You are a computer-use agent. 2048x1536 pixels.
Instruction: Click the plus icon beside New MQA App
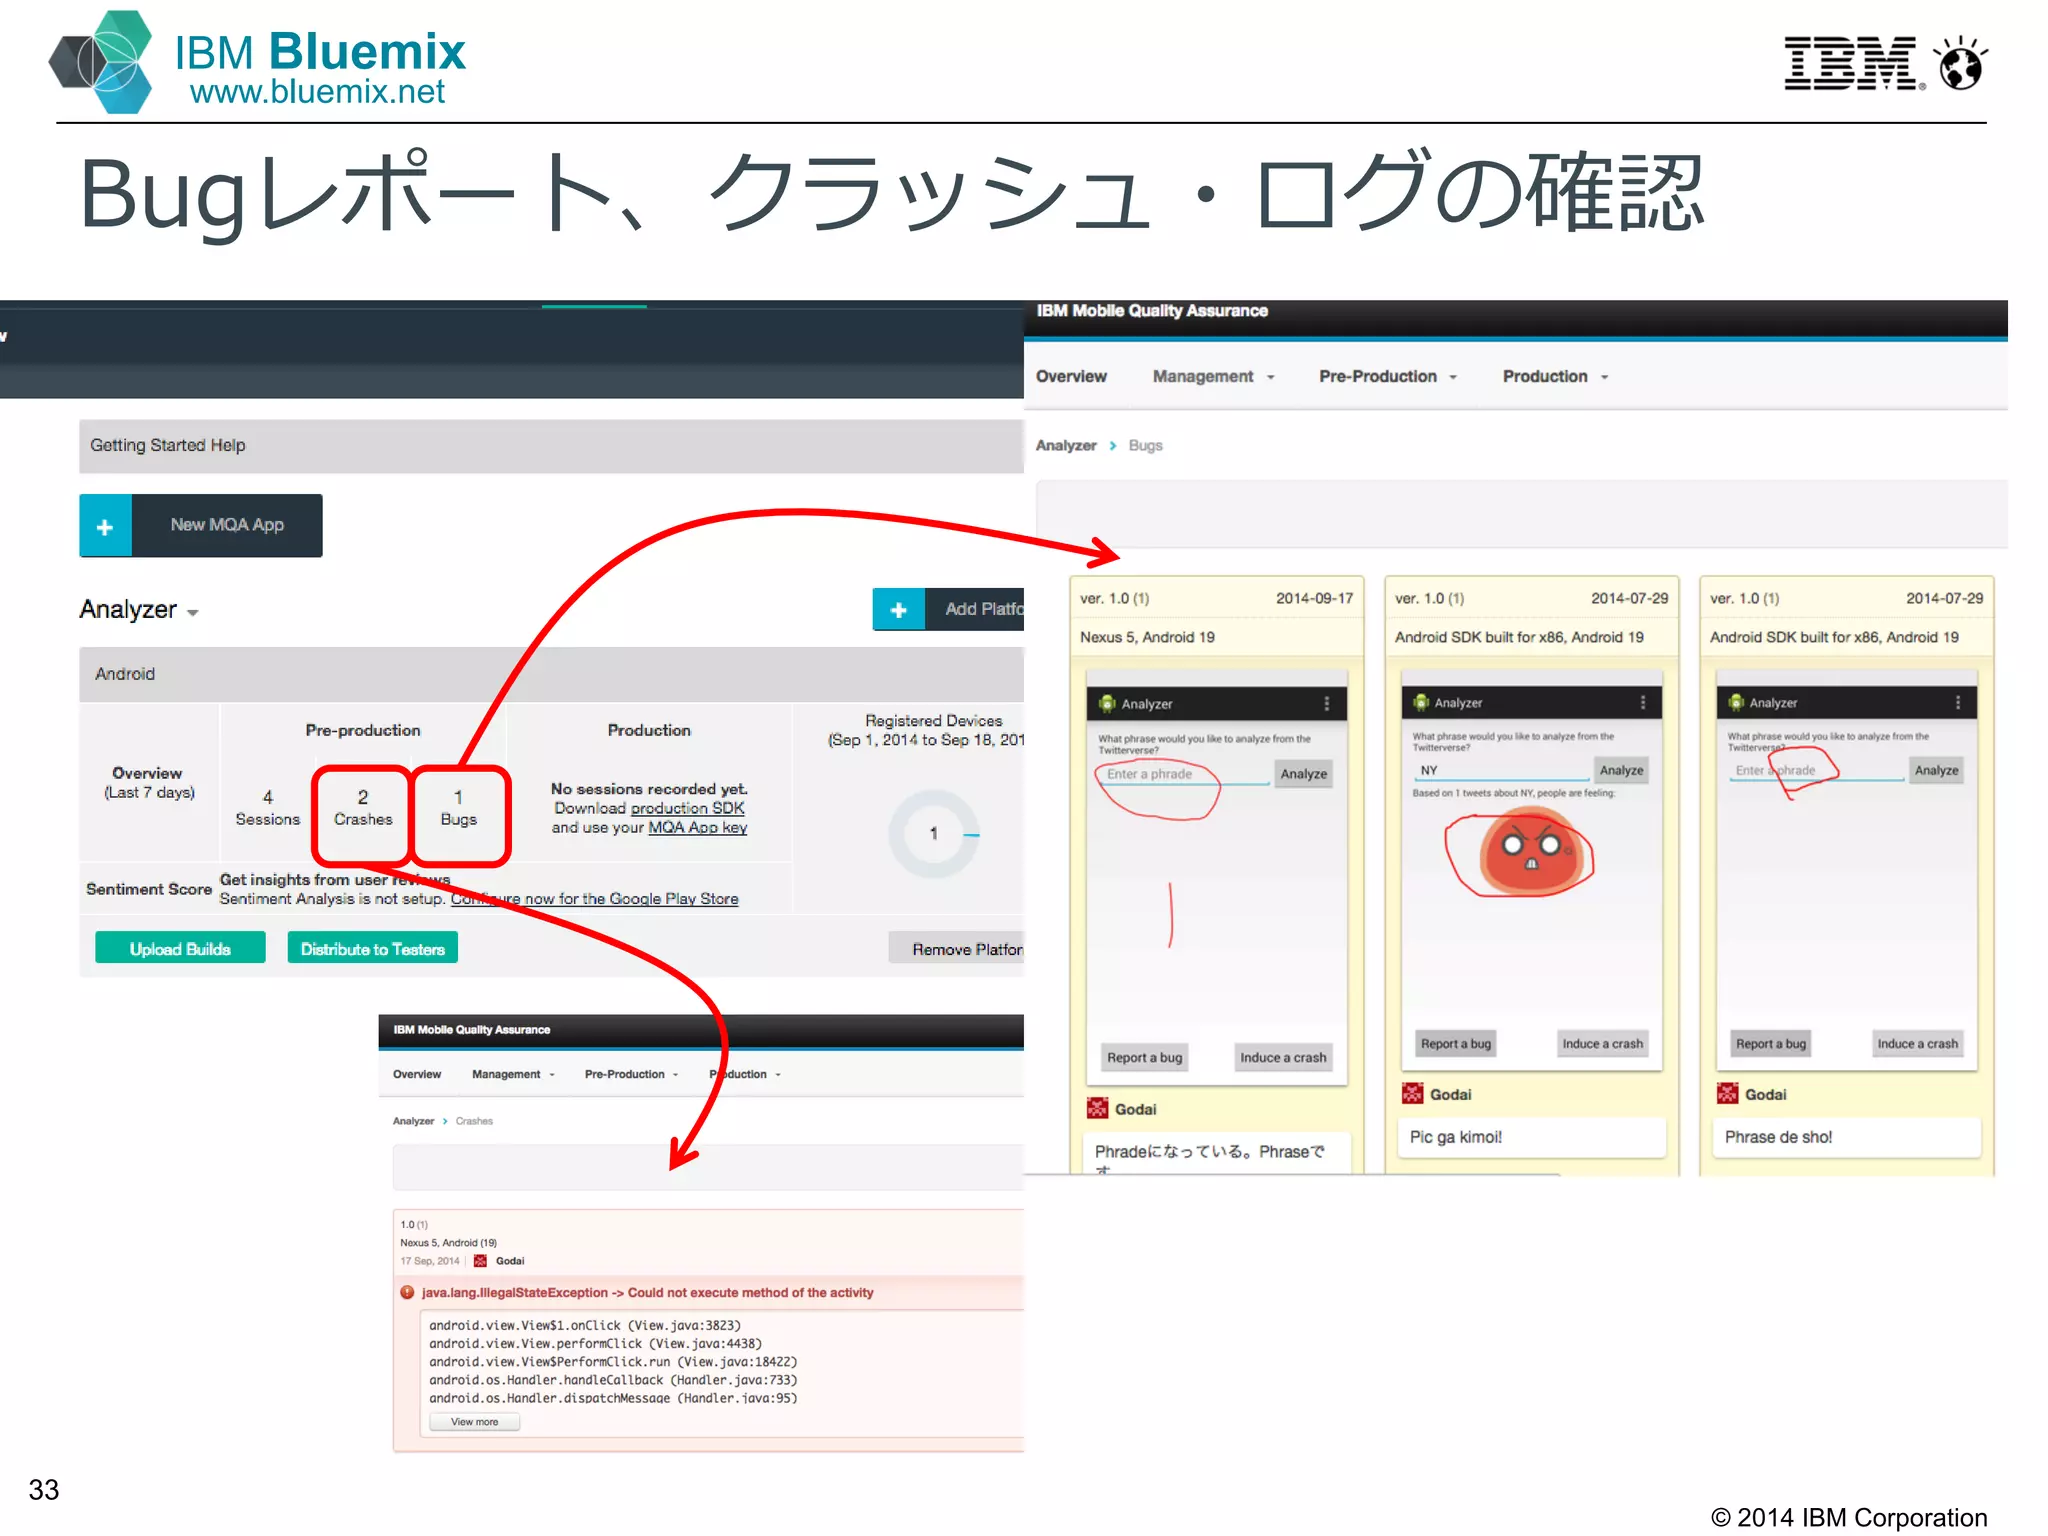click(x=105, y=526)
